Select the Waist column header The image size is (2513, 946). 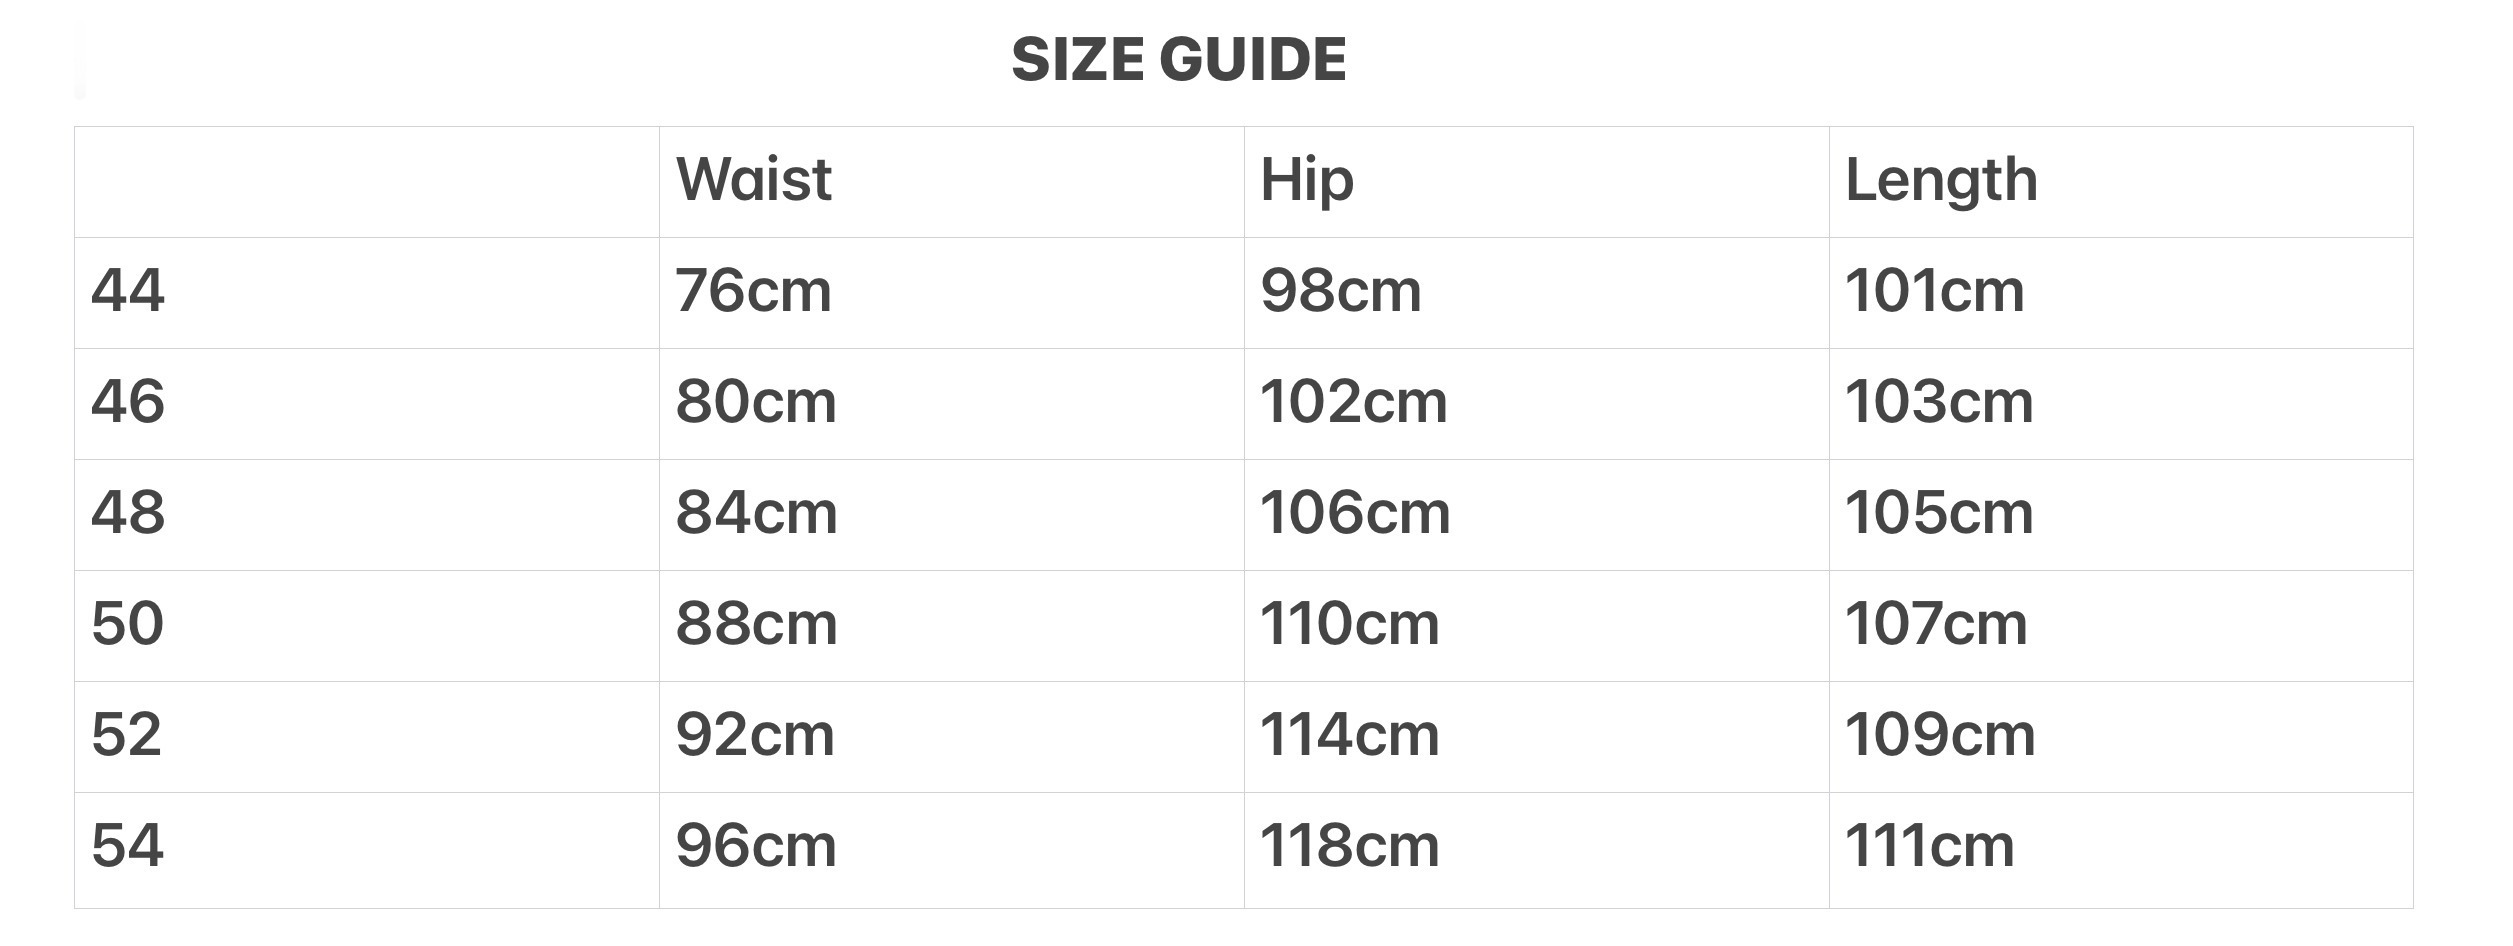[x=753, y=180]
